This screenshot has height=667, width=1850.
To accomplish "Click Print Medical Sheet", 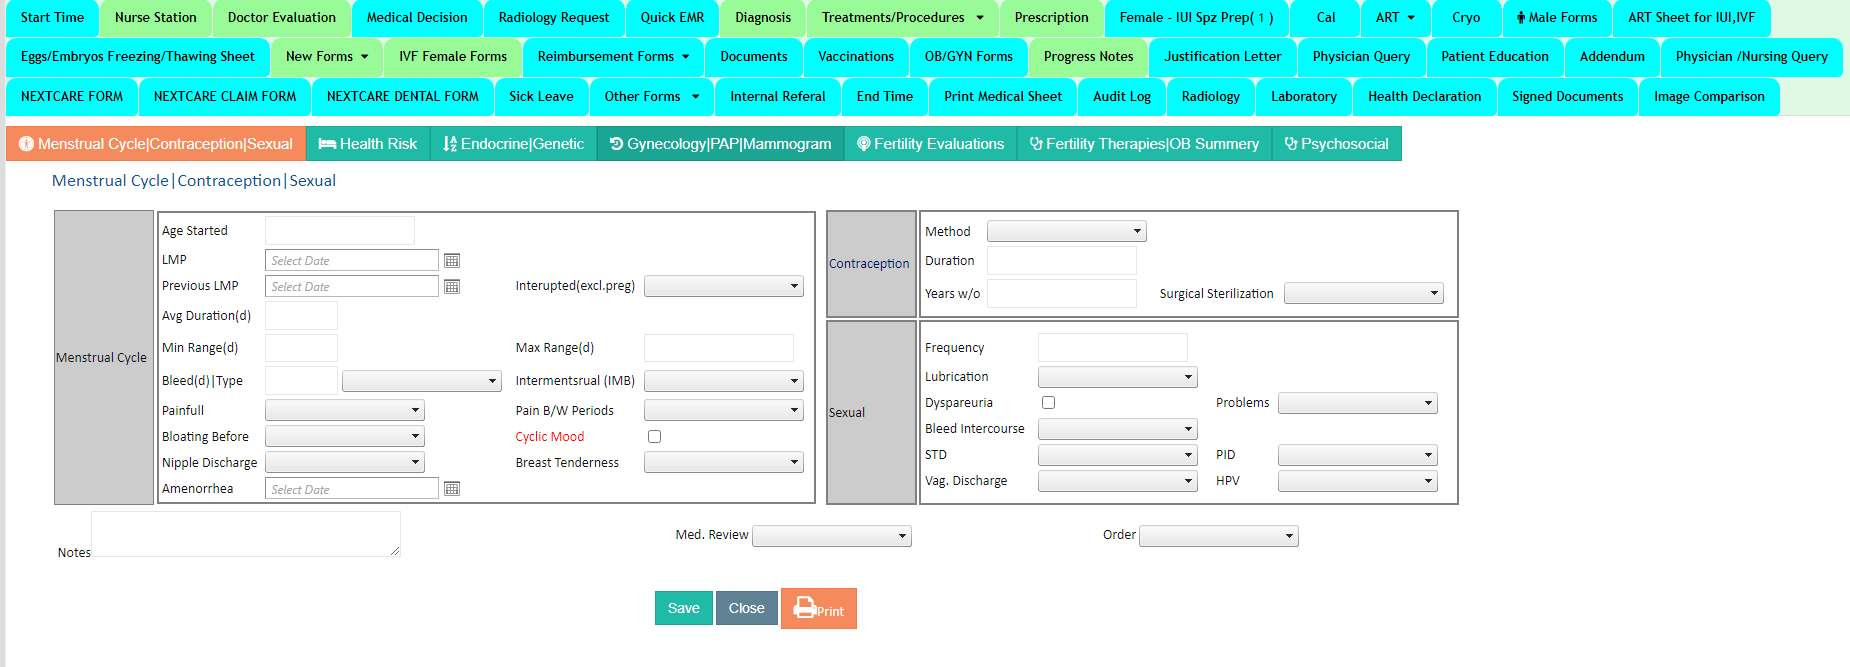I will [1003, 97].
